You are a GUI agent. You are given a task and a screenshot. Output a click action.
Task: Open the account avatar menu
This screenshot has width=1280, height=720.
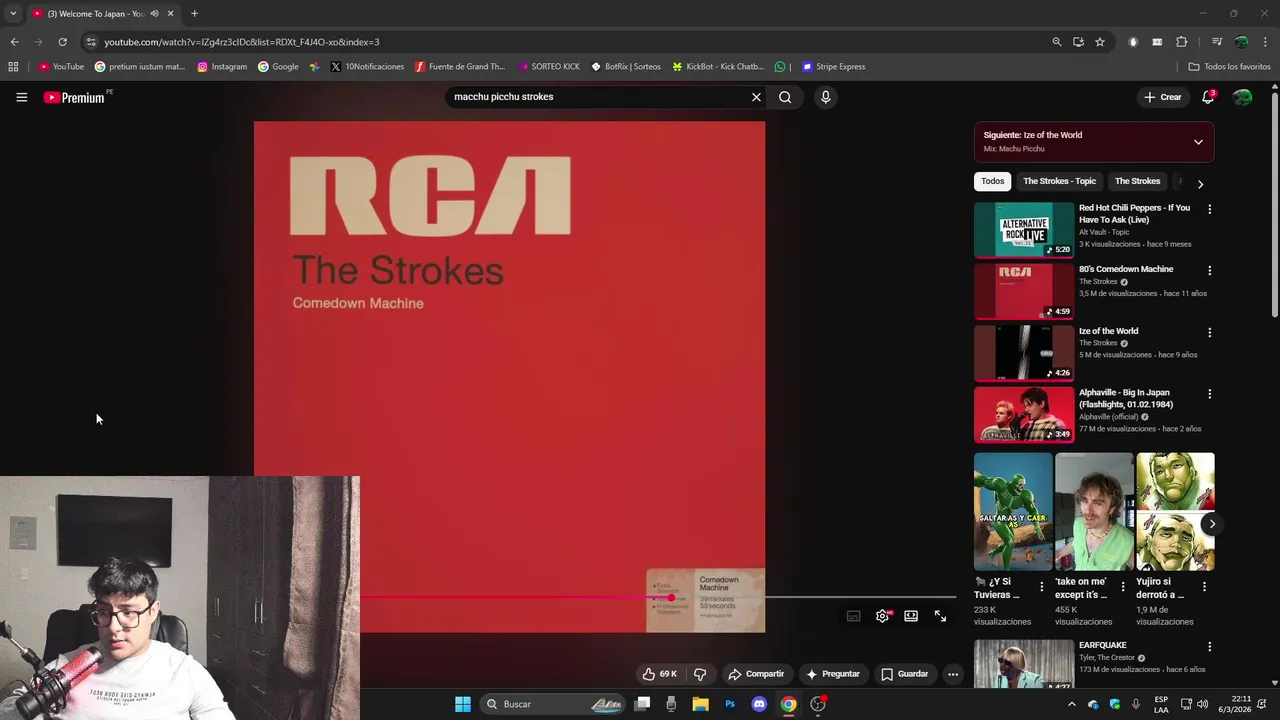pyautogui.click(x=1242, y=97)
